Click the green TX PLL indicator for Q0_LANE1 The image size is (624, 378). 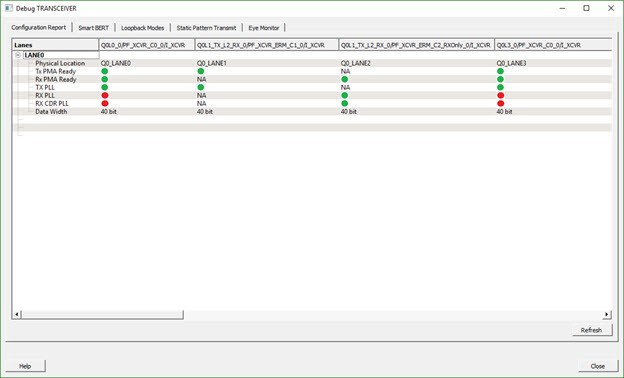[201, 87]
